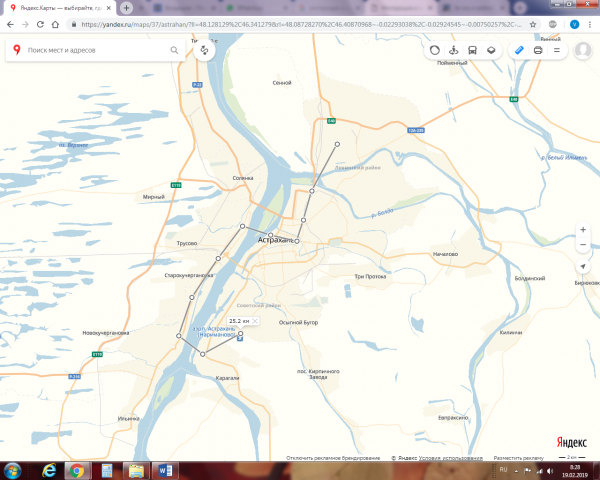Click the Астрахань city label on map
The width and height of the screenshot is (600, 480).
[x=273, y=242]
